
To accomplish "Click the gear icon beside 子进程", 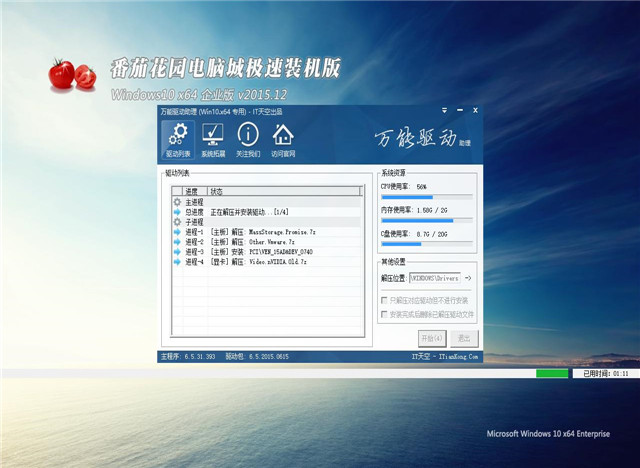I will click(x=177, y=222).
